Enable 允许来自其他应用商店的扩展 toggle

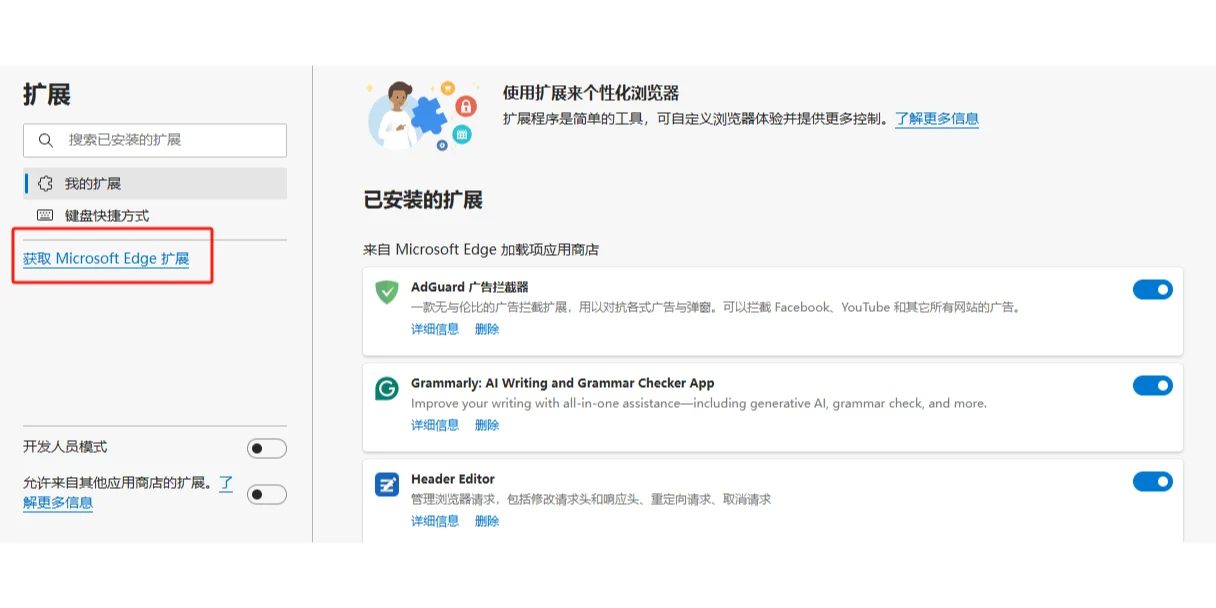click(x=266, y=494)
